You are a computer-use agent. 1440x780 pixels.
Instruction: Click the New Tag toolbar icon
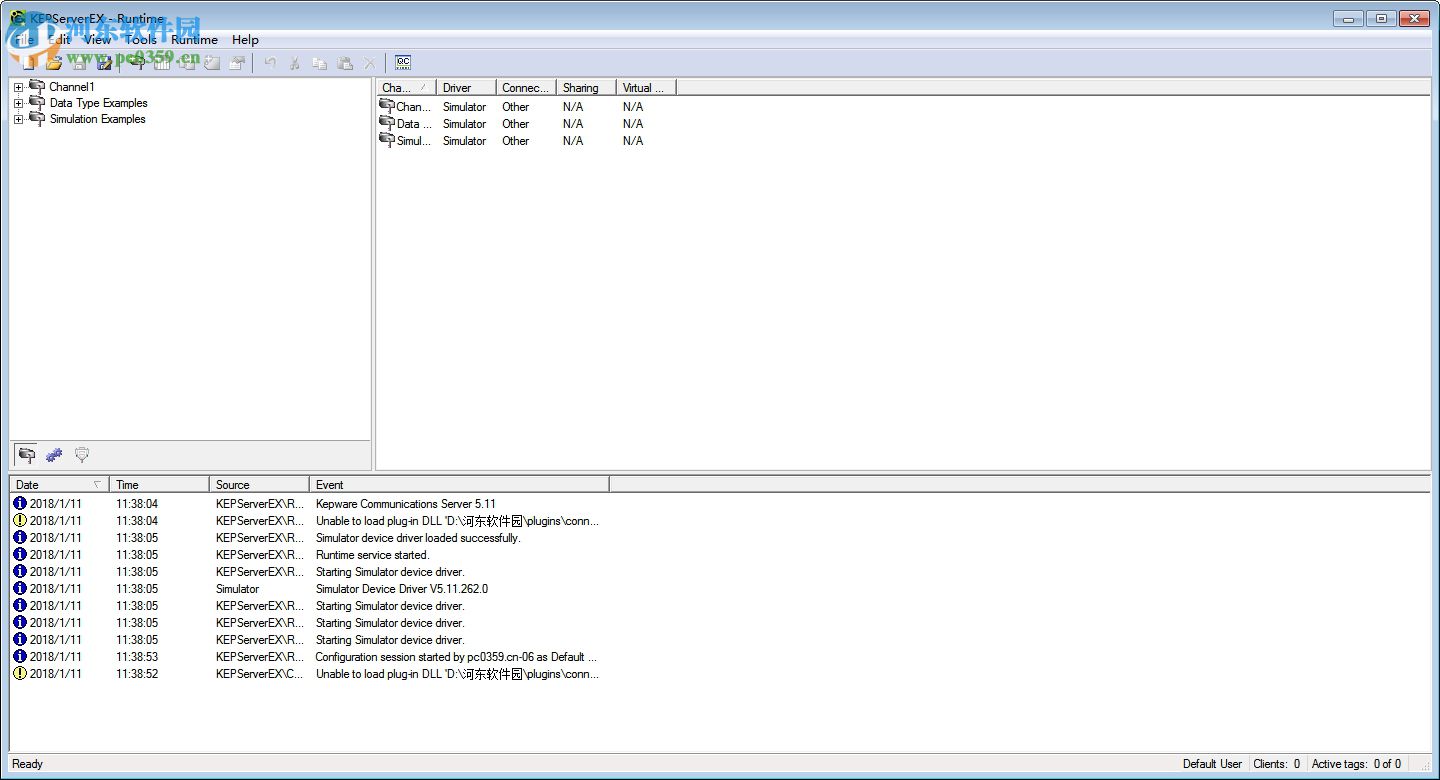[212, 63]
